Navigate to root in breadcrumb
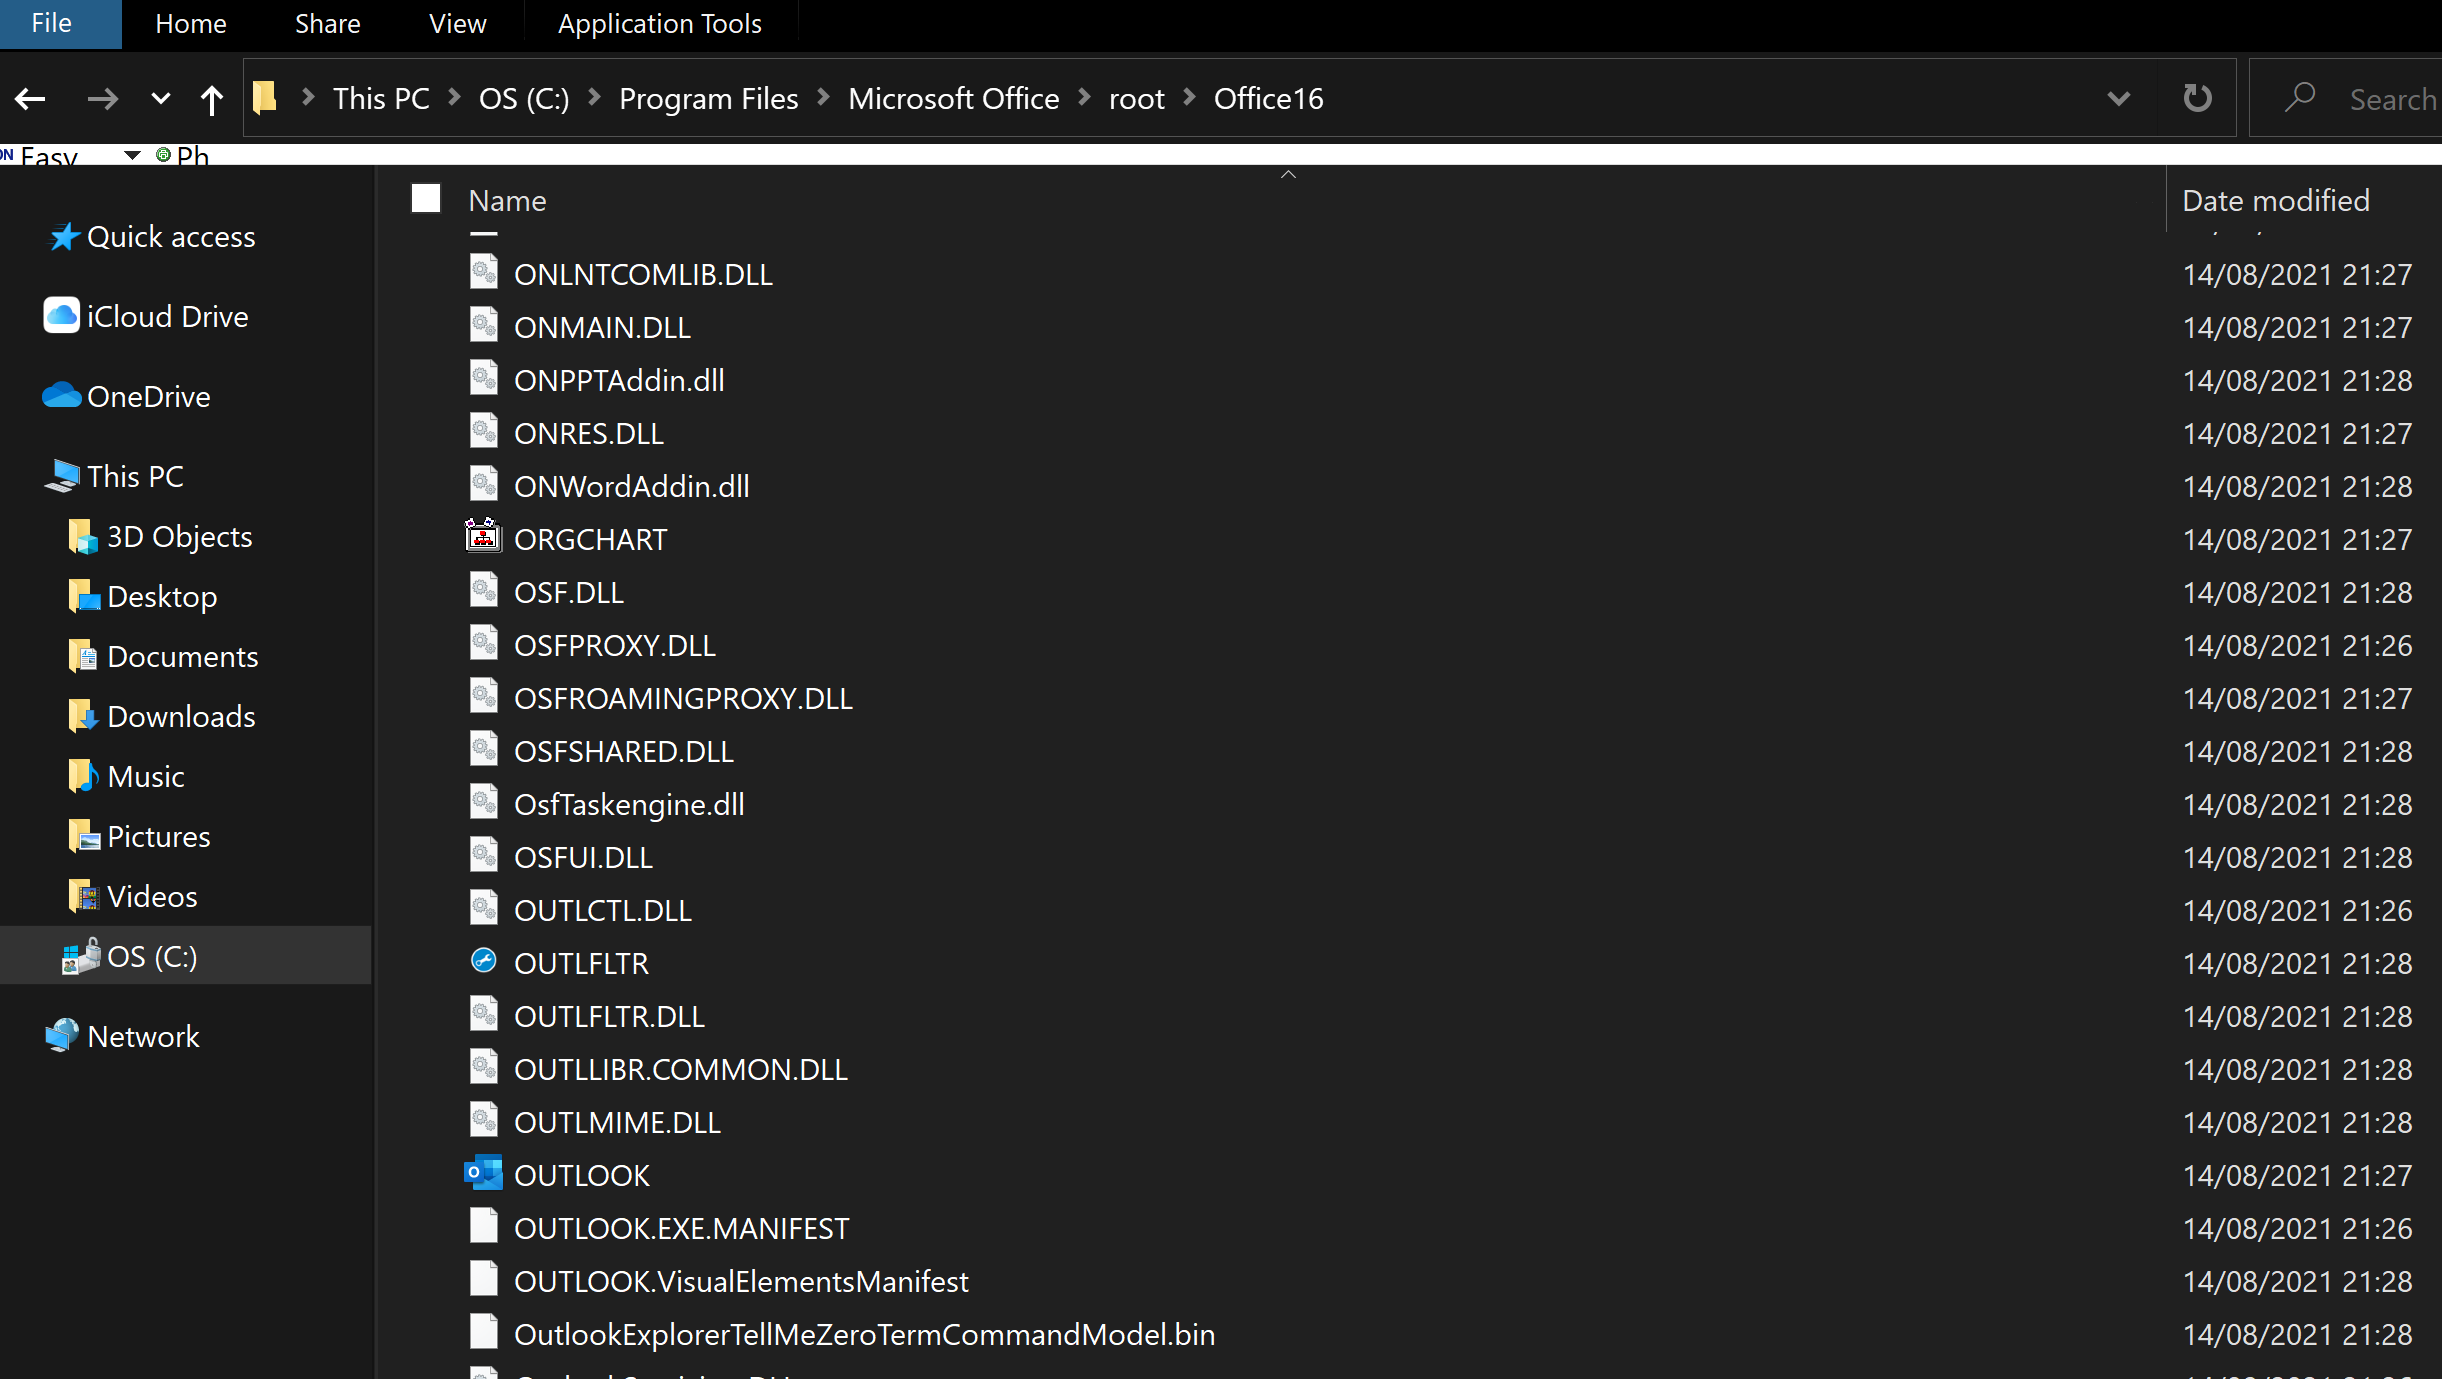This screenshot has width=2442, height=1379. coord(1137,98)
